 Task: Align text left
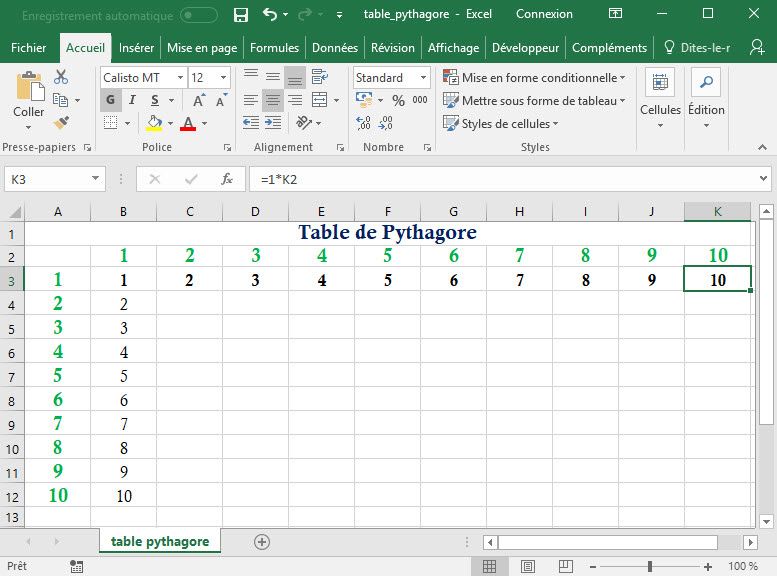click(x=251, y=100)
